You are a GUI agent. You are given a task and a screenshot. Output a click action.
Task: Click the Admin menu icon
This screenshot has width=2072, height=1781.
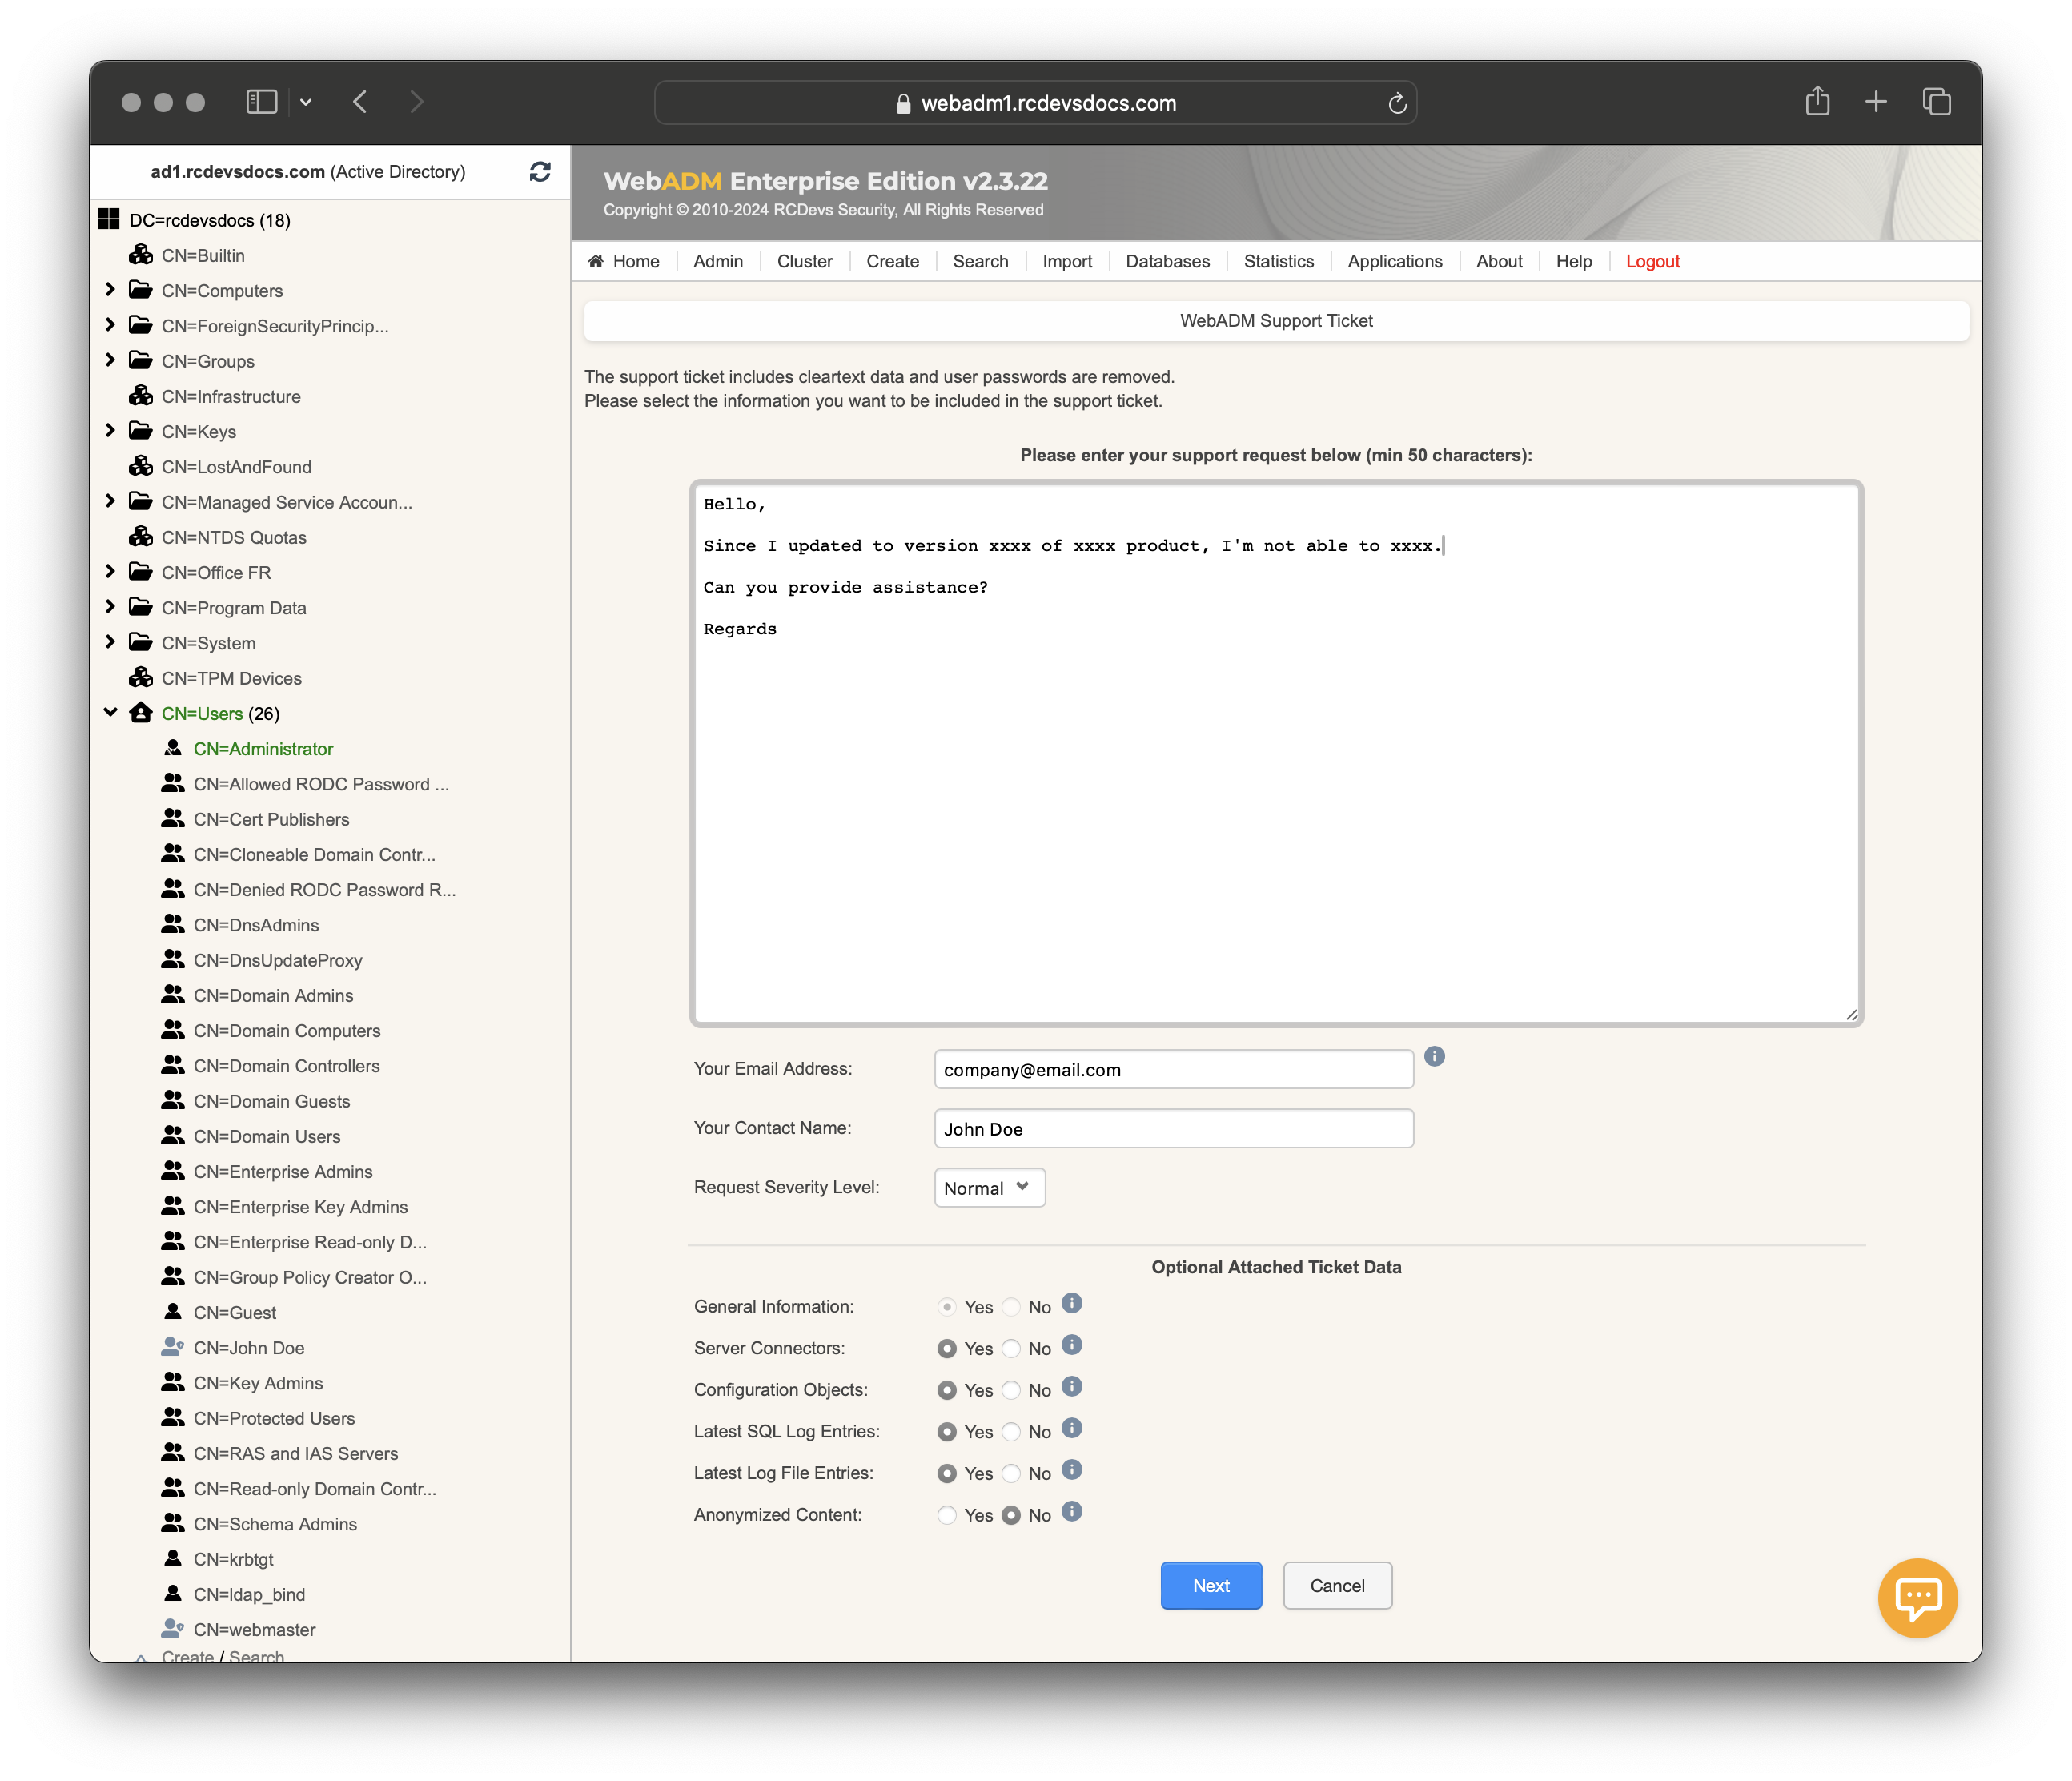pos(717,261)
